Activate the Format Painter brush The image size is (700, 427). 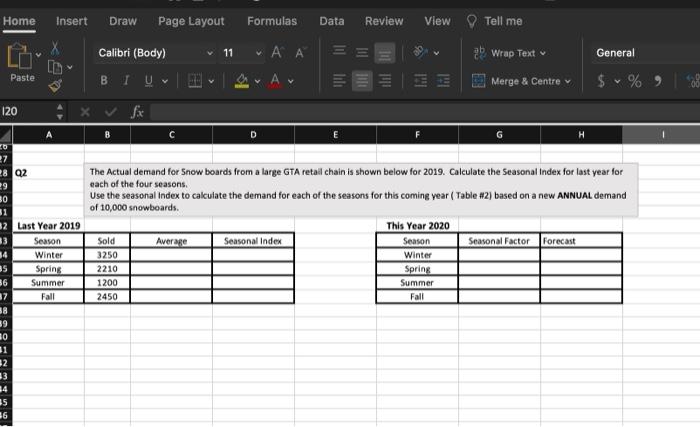coord(55,85)
